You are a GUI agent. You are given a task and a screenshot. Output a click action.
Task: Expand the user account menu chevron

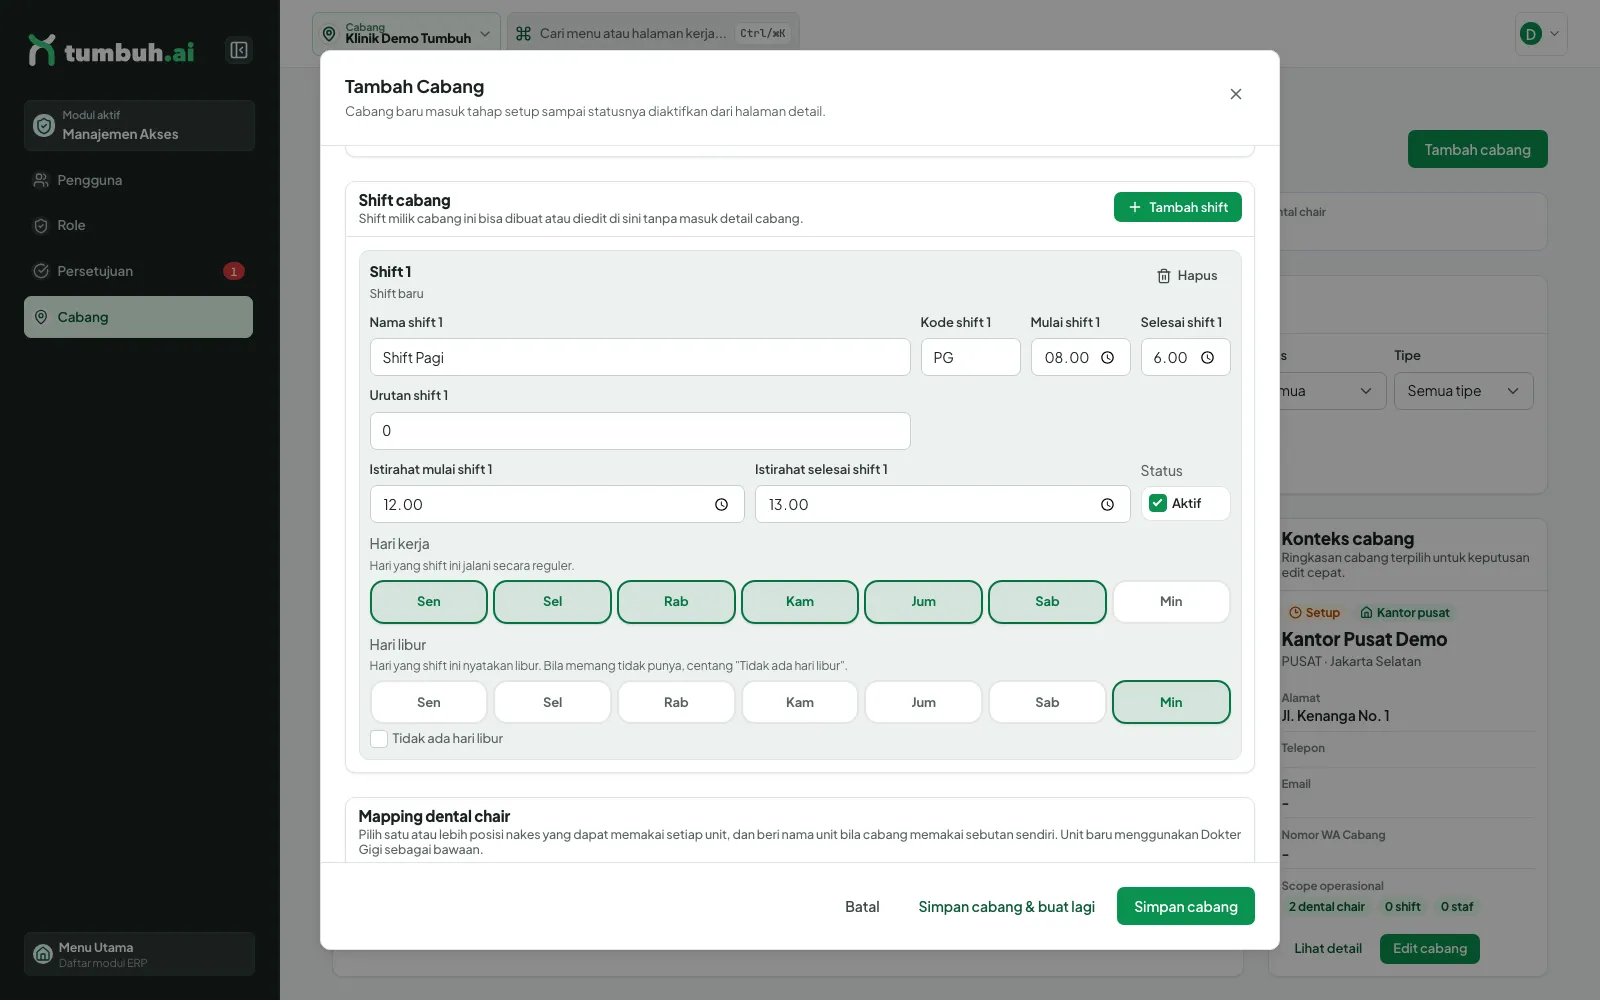1554,34
